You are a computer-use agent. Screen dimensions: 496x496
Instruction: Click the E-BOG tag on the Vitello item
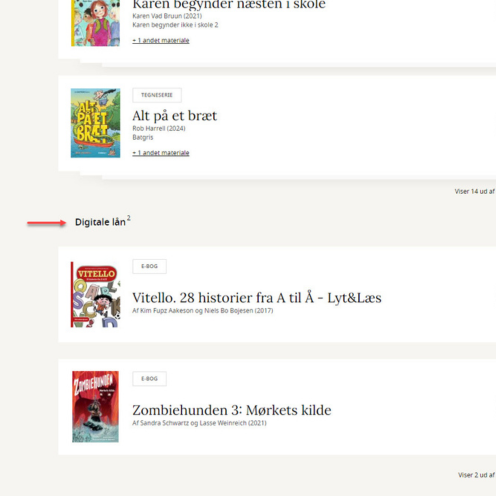pyautogui.click(x=149, y=266)
